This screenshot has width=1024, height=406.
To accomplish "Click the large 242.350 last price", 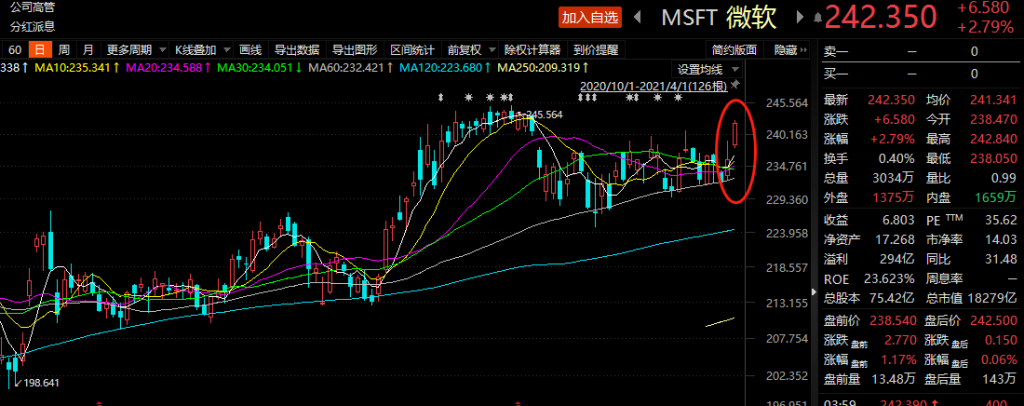I will click(x=881, y=18).
